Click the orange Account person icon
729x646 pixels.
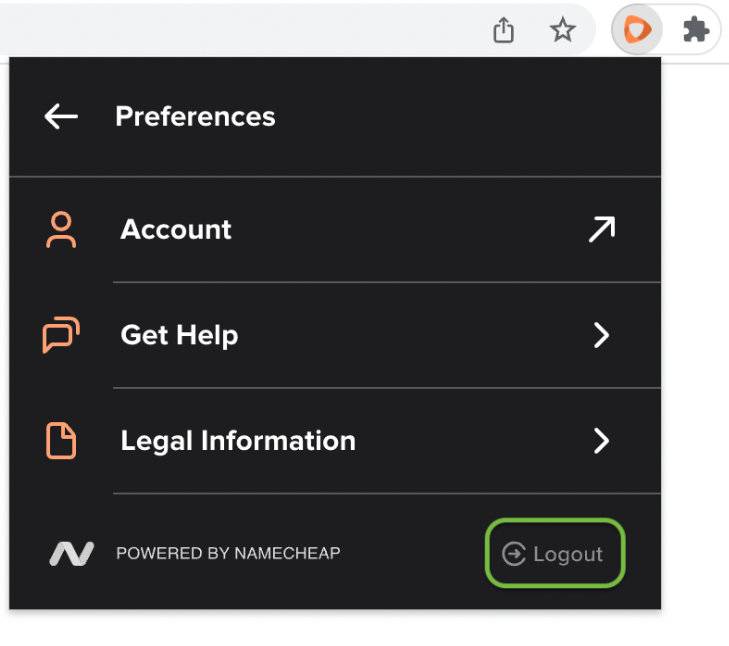61,230
